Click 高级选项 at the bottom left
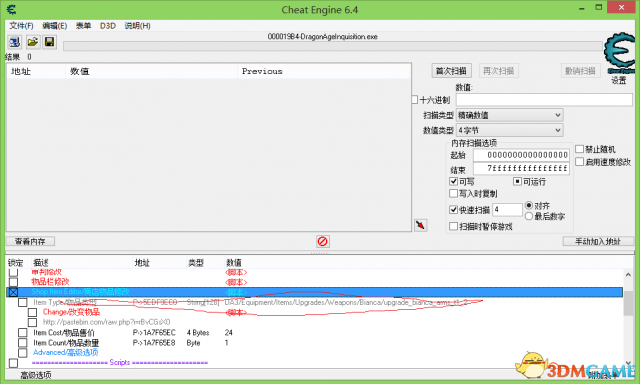This screenshot has height=384, width=640. coord(36,375)
